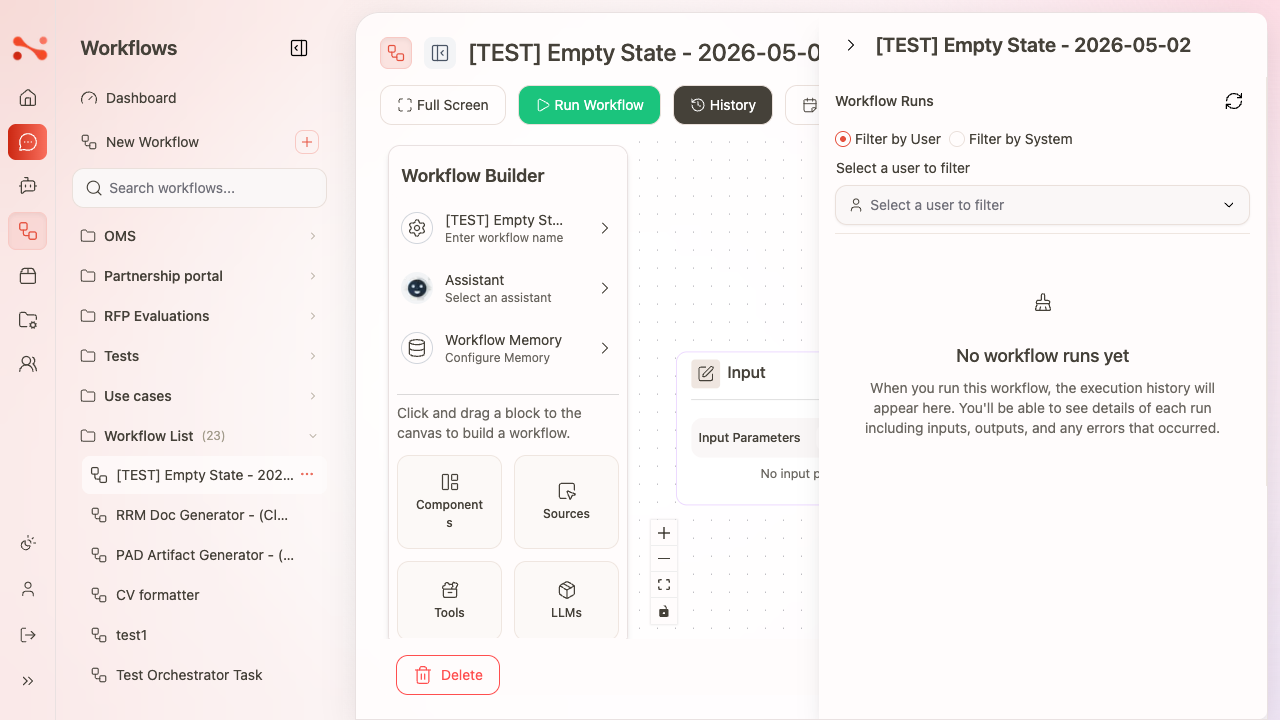The image size is (1280, 720).
Task: Select the Components block
Action: tap(450, 502)
